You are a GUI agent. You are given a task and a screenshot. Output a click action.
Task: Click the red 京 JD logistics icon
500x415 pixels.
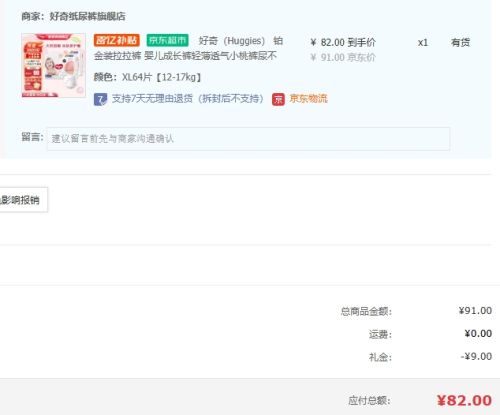tap(278, 99)
